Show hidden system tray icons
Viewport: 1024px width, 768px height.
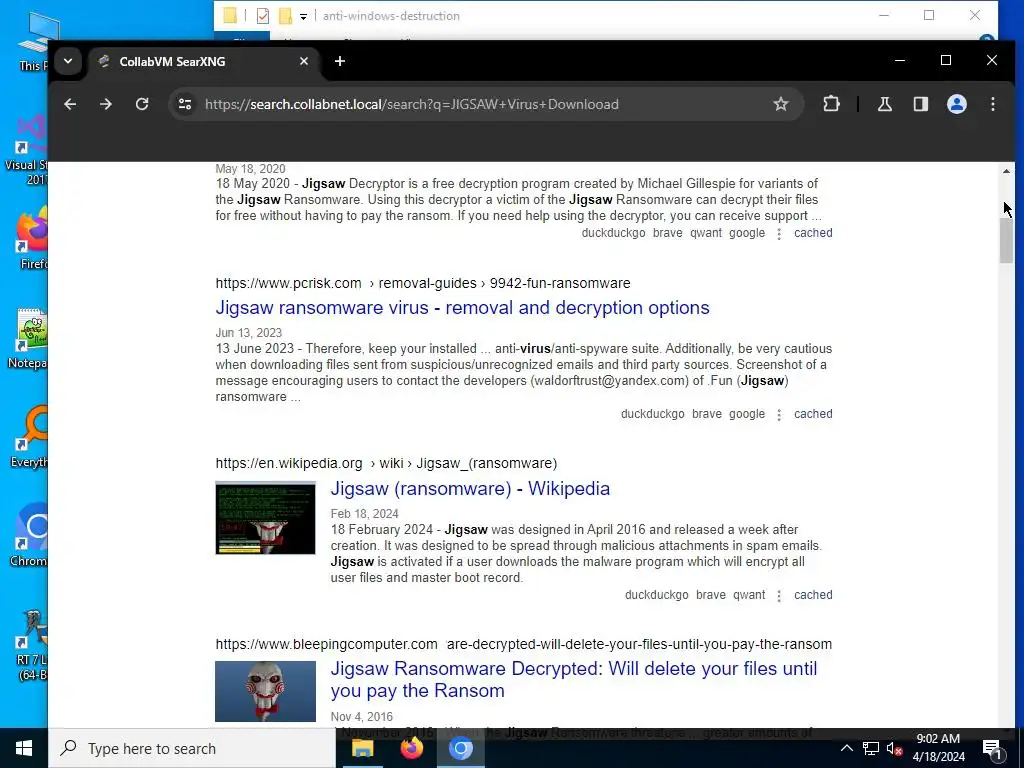[846, 748]
